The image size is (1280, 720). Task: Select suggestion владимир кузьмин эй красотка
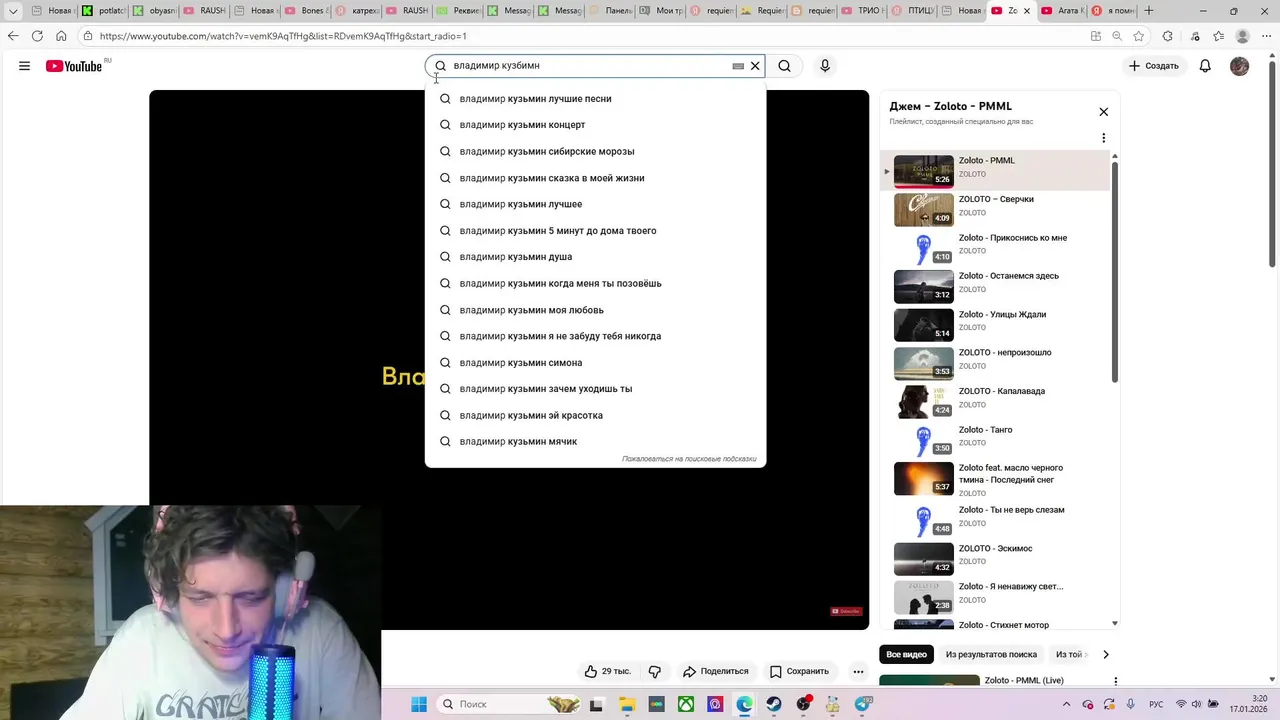(x=595, y=416)
